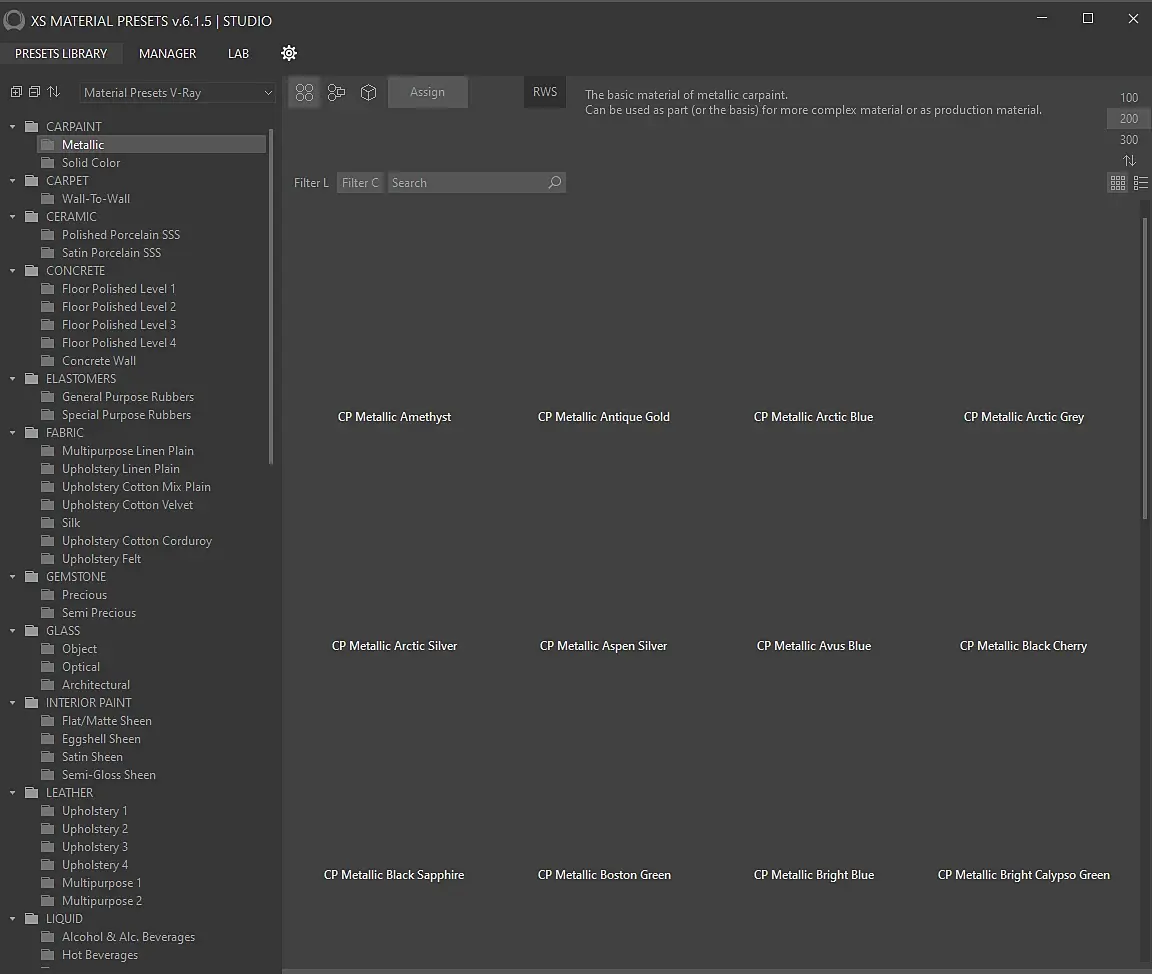This screenshot has height=974, width=1152.
Task: Click the magnifier icon in Search field
Action: [555, 183]
